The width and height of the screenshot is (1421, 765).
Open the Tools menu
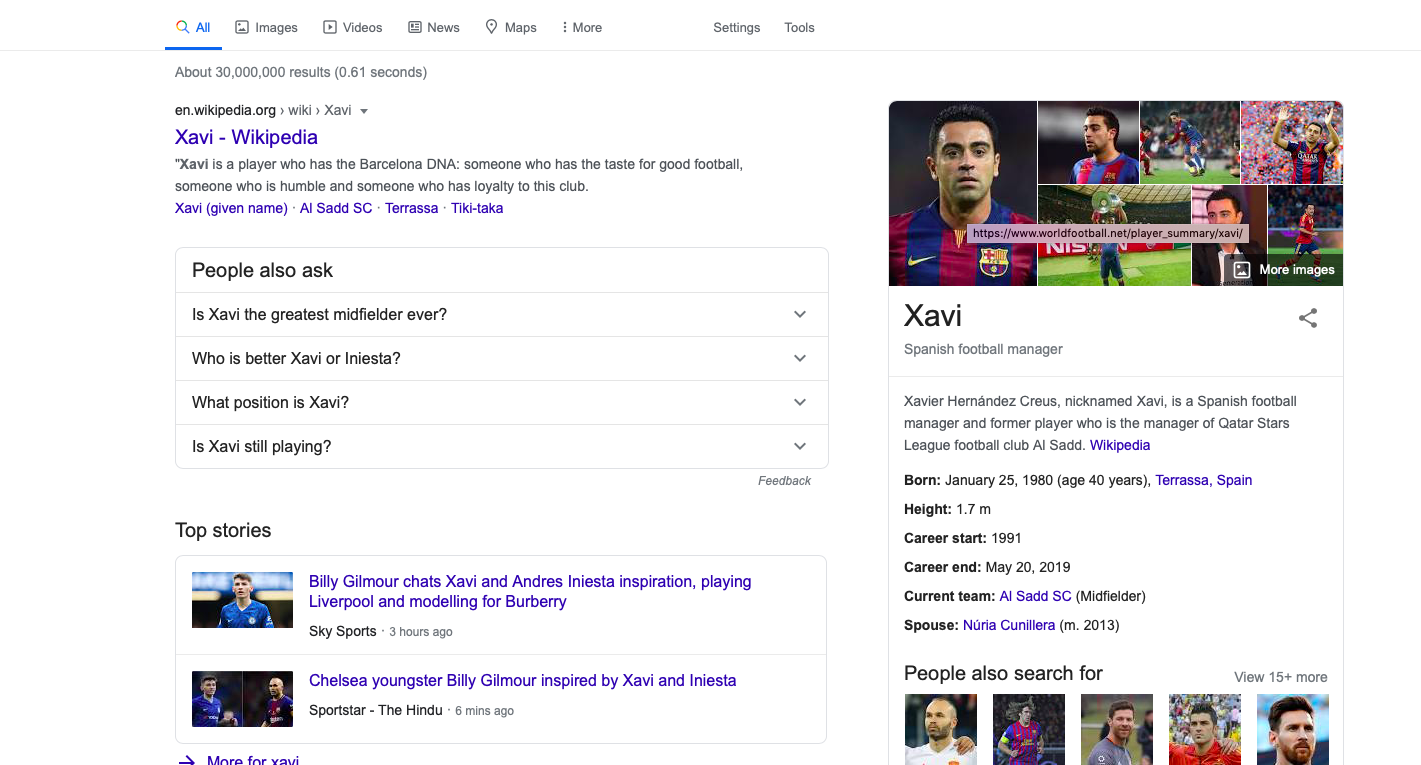pos(799,27)
